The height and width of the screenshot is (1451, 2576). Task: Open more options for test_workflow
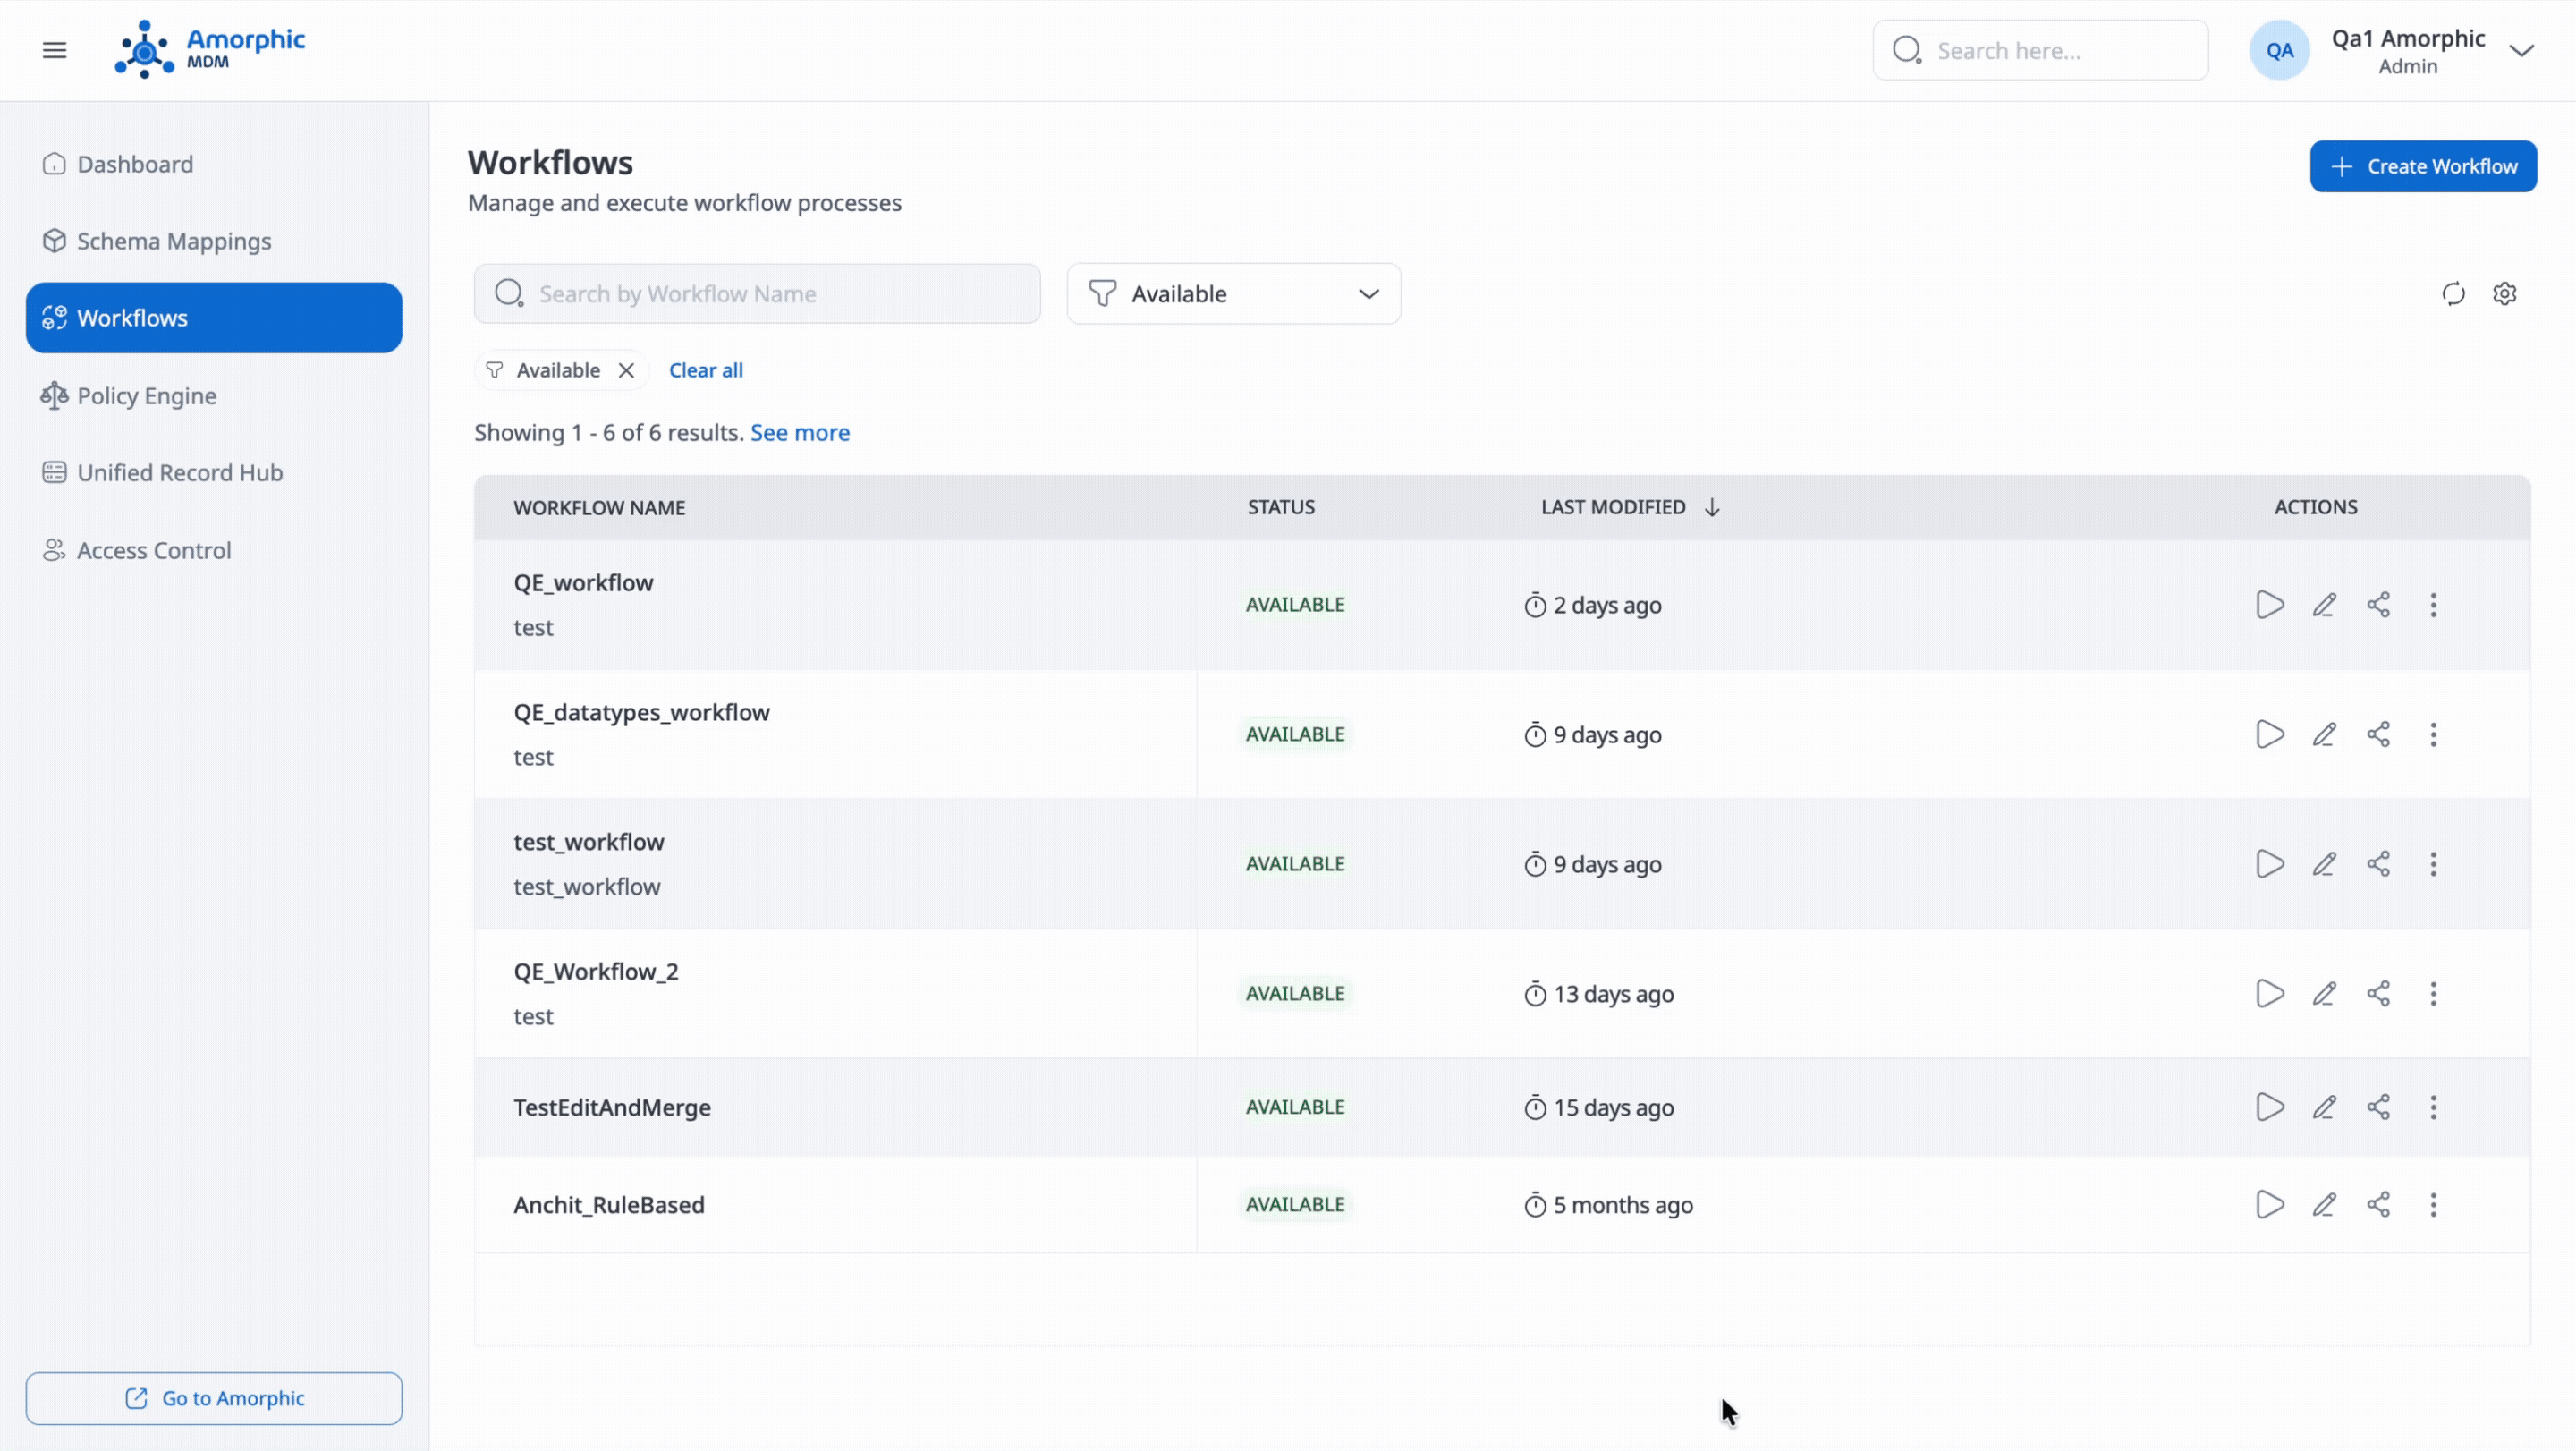[2434, 864]
